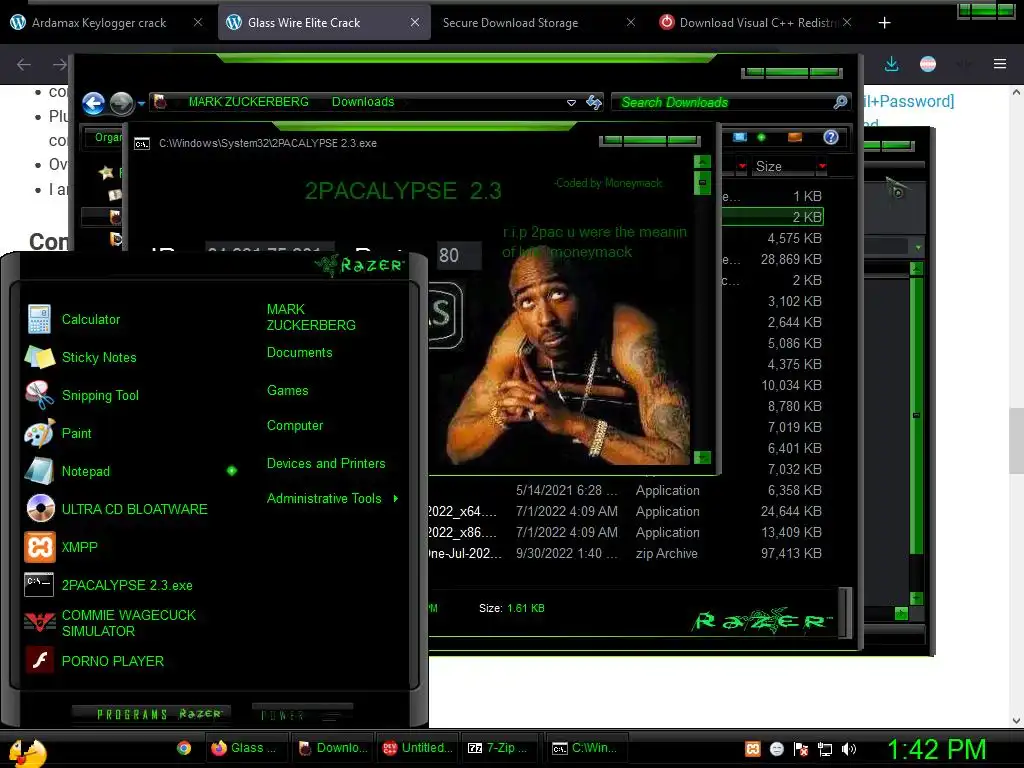Open the Organize menu in explorer

[106, 137]
